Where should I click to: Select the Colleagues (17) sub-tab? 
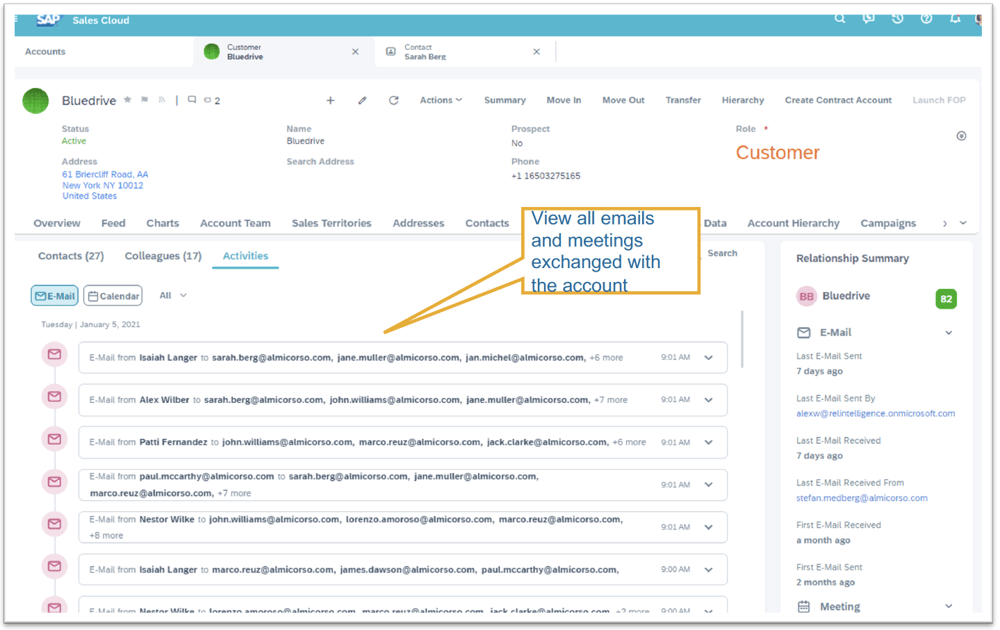163,256
